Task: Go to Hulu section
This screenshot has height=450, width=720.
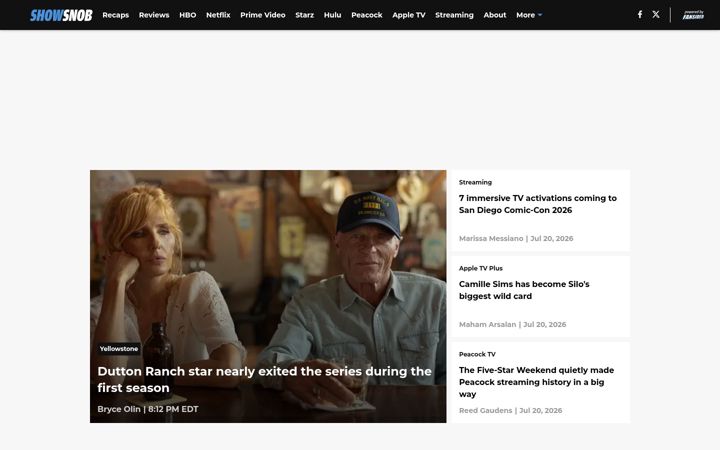Action: [332, 15]
